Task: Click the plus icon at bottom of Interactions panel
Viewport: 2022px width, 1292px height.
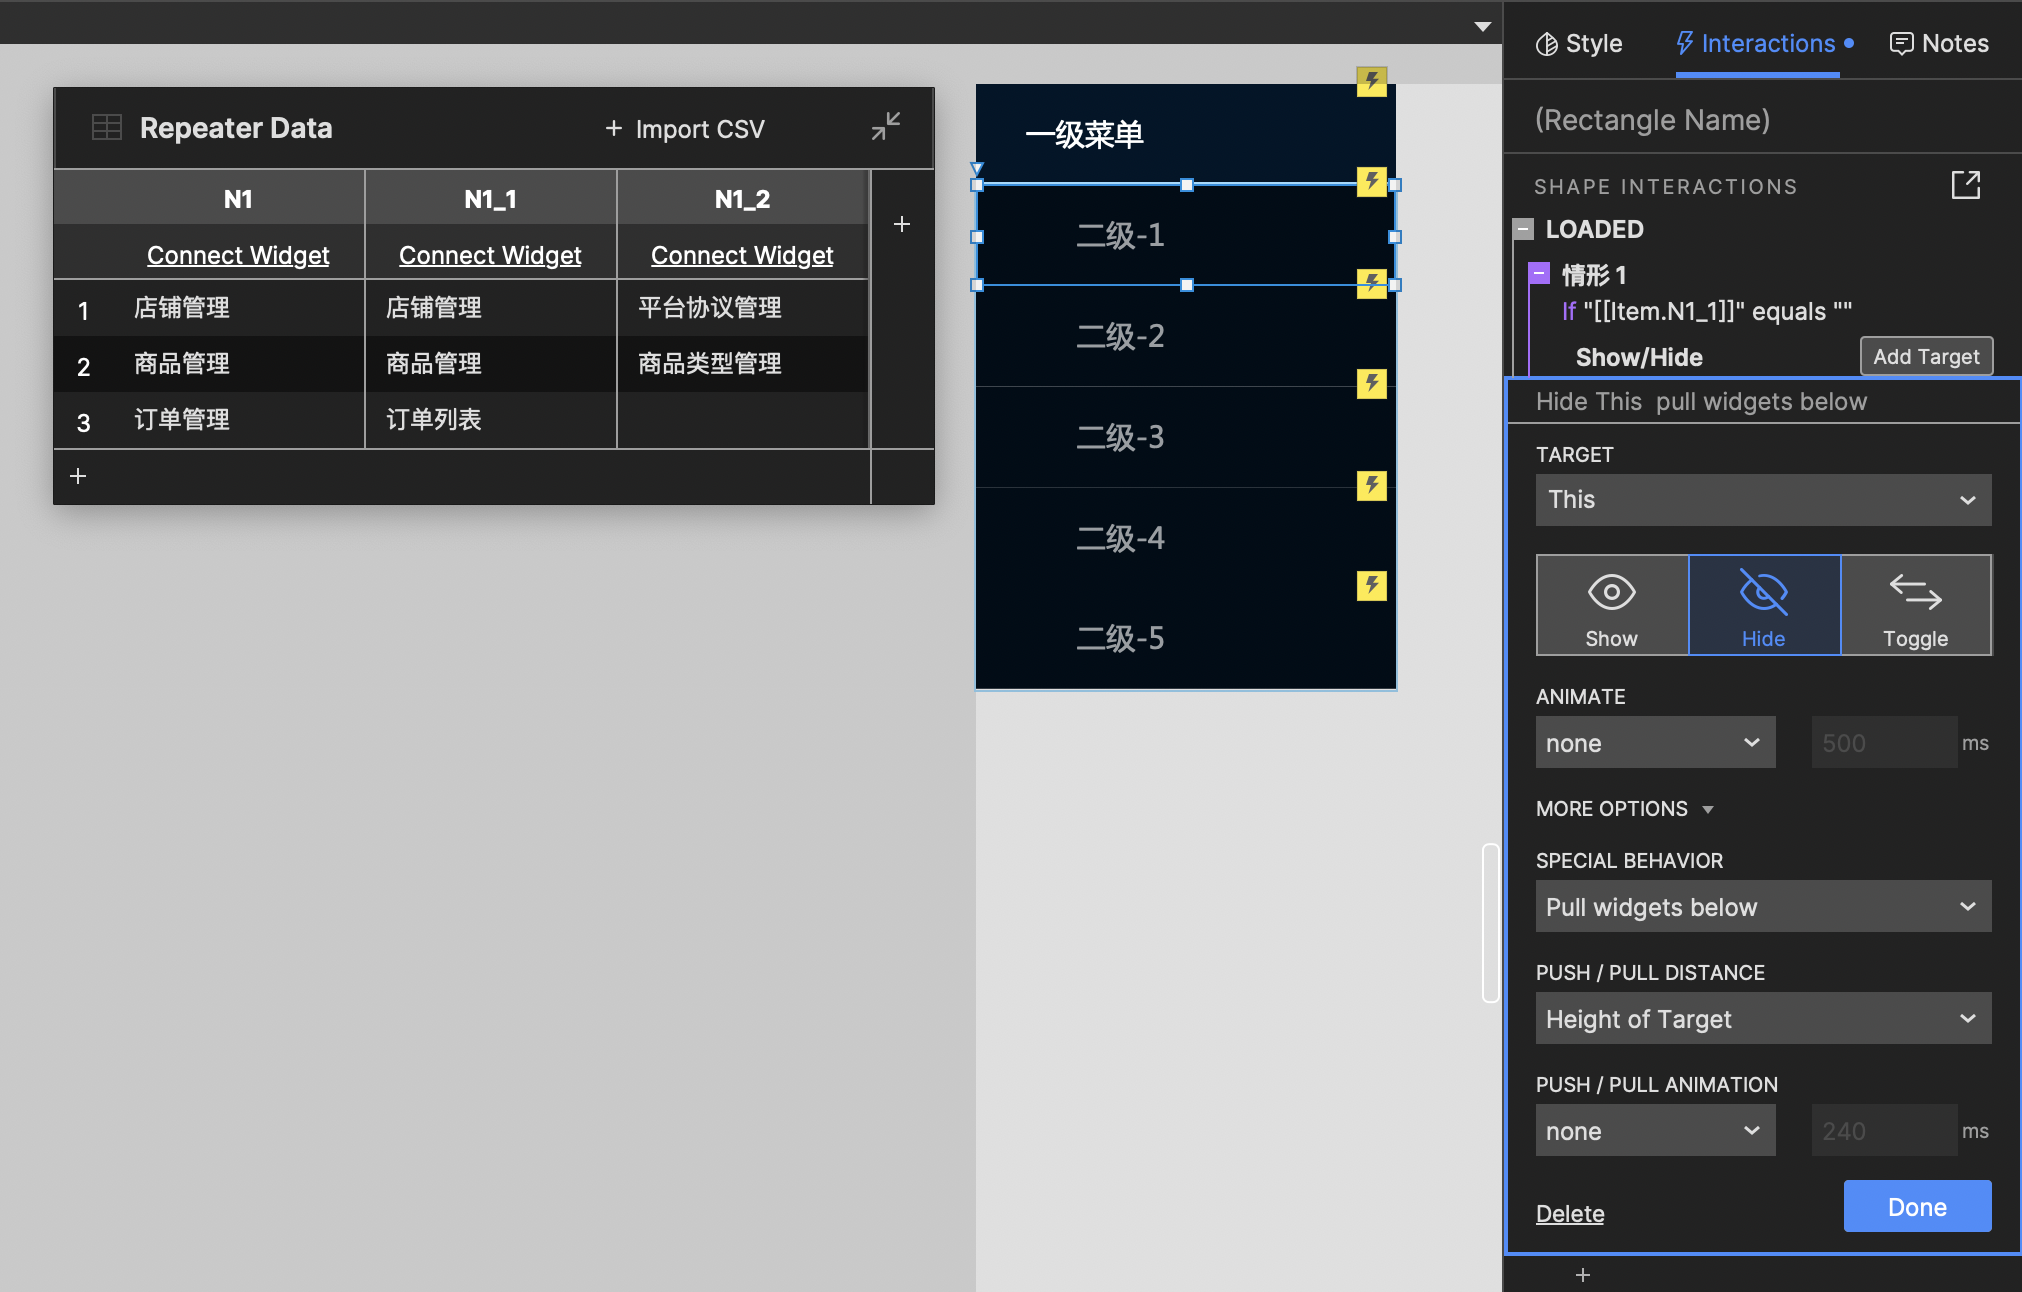Action: point(1583,1274)
